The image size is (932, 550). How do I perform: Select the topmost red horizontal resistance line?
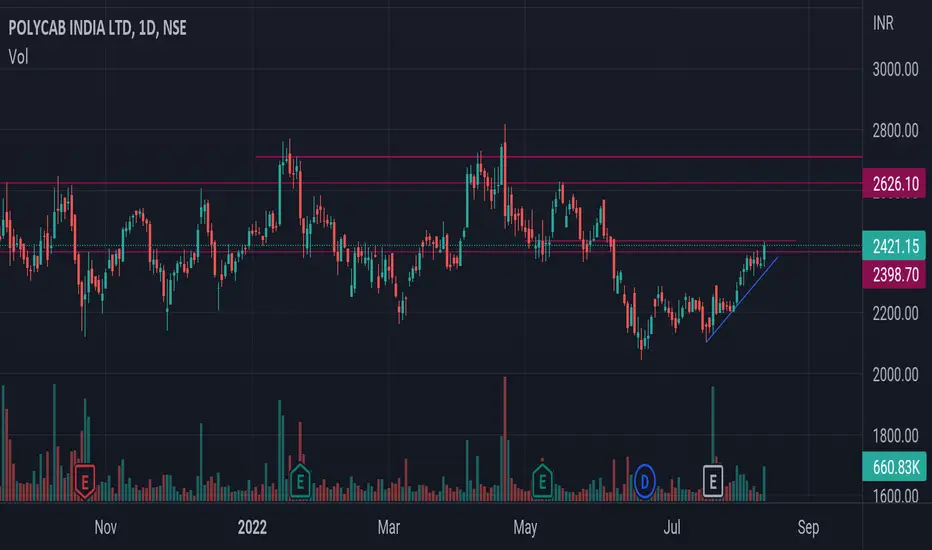click(x=559, y=157)
